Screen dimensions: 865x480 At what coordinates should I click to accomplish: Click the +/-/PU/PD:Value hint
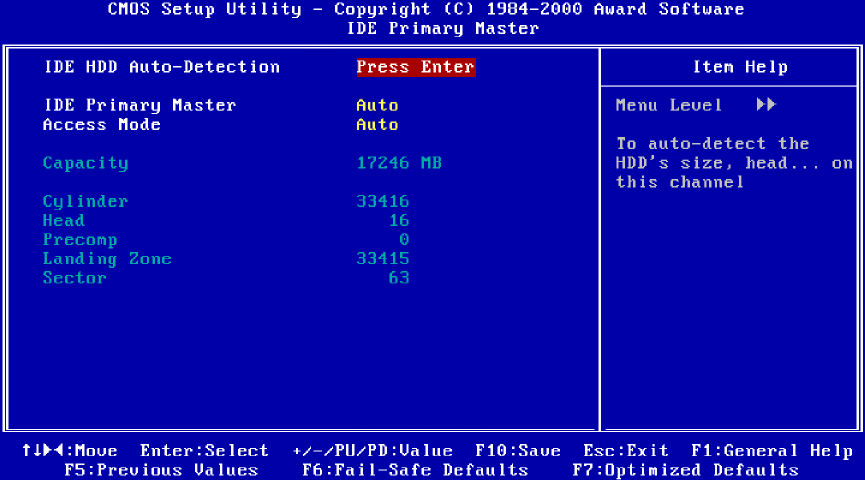373,451
